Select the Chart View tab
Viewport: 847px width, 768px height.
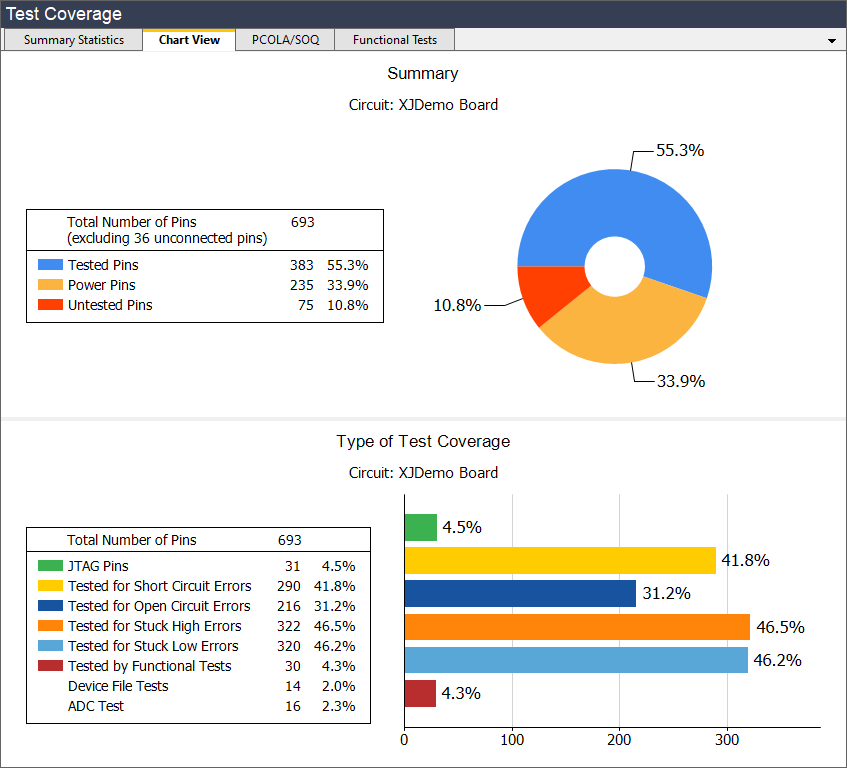click(189, 40)
